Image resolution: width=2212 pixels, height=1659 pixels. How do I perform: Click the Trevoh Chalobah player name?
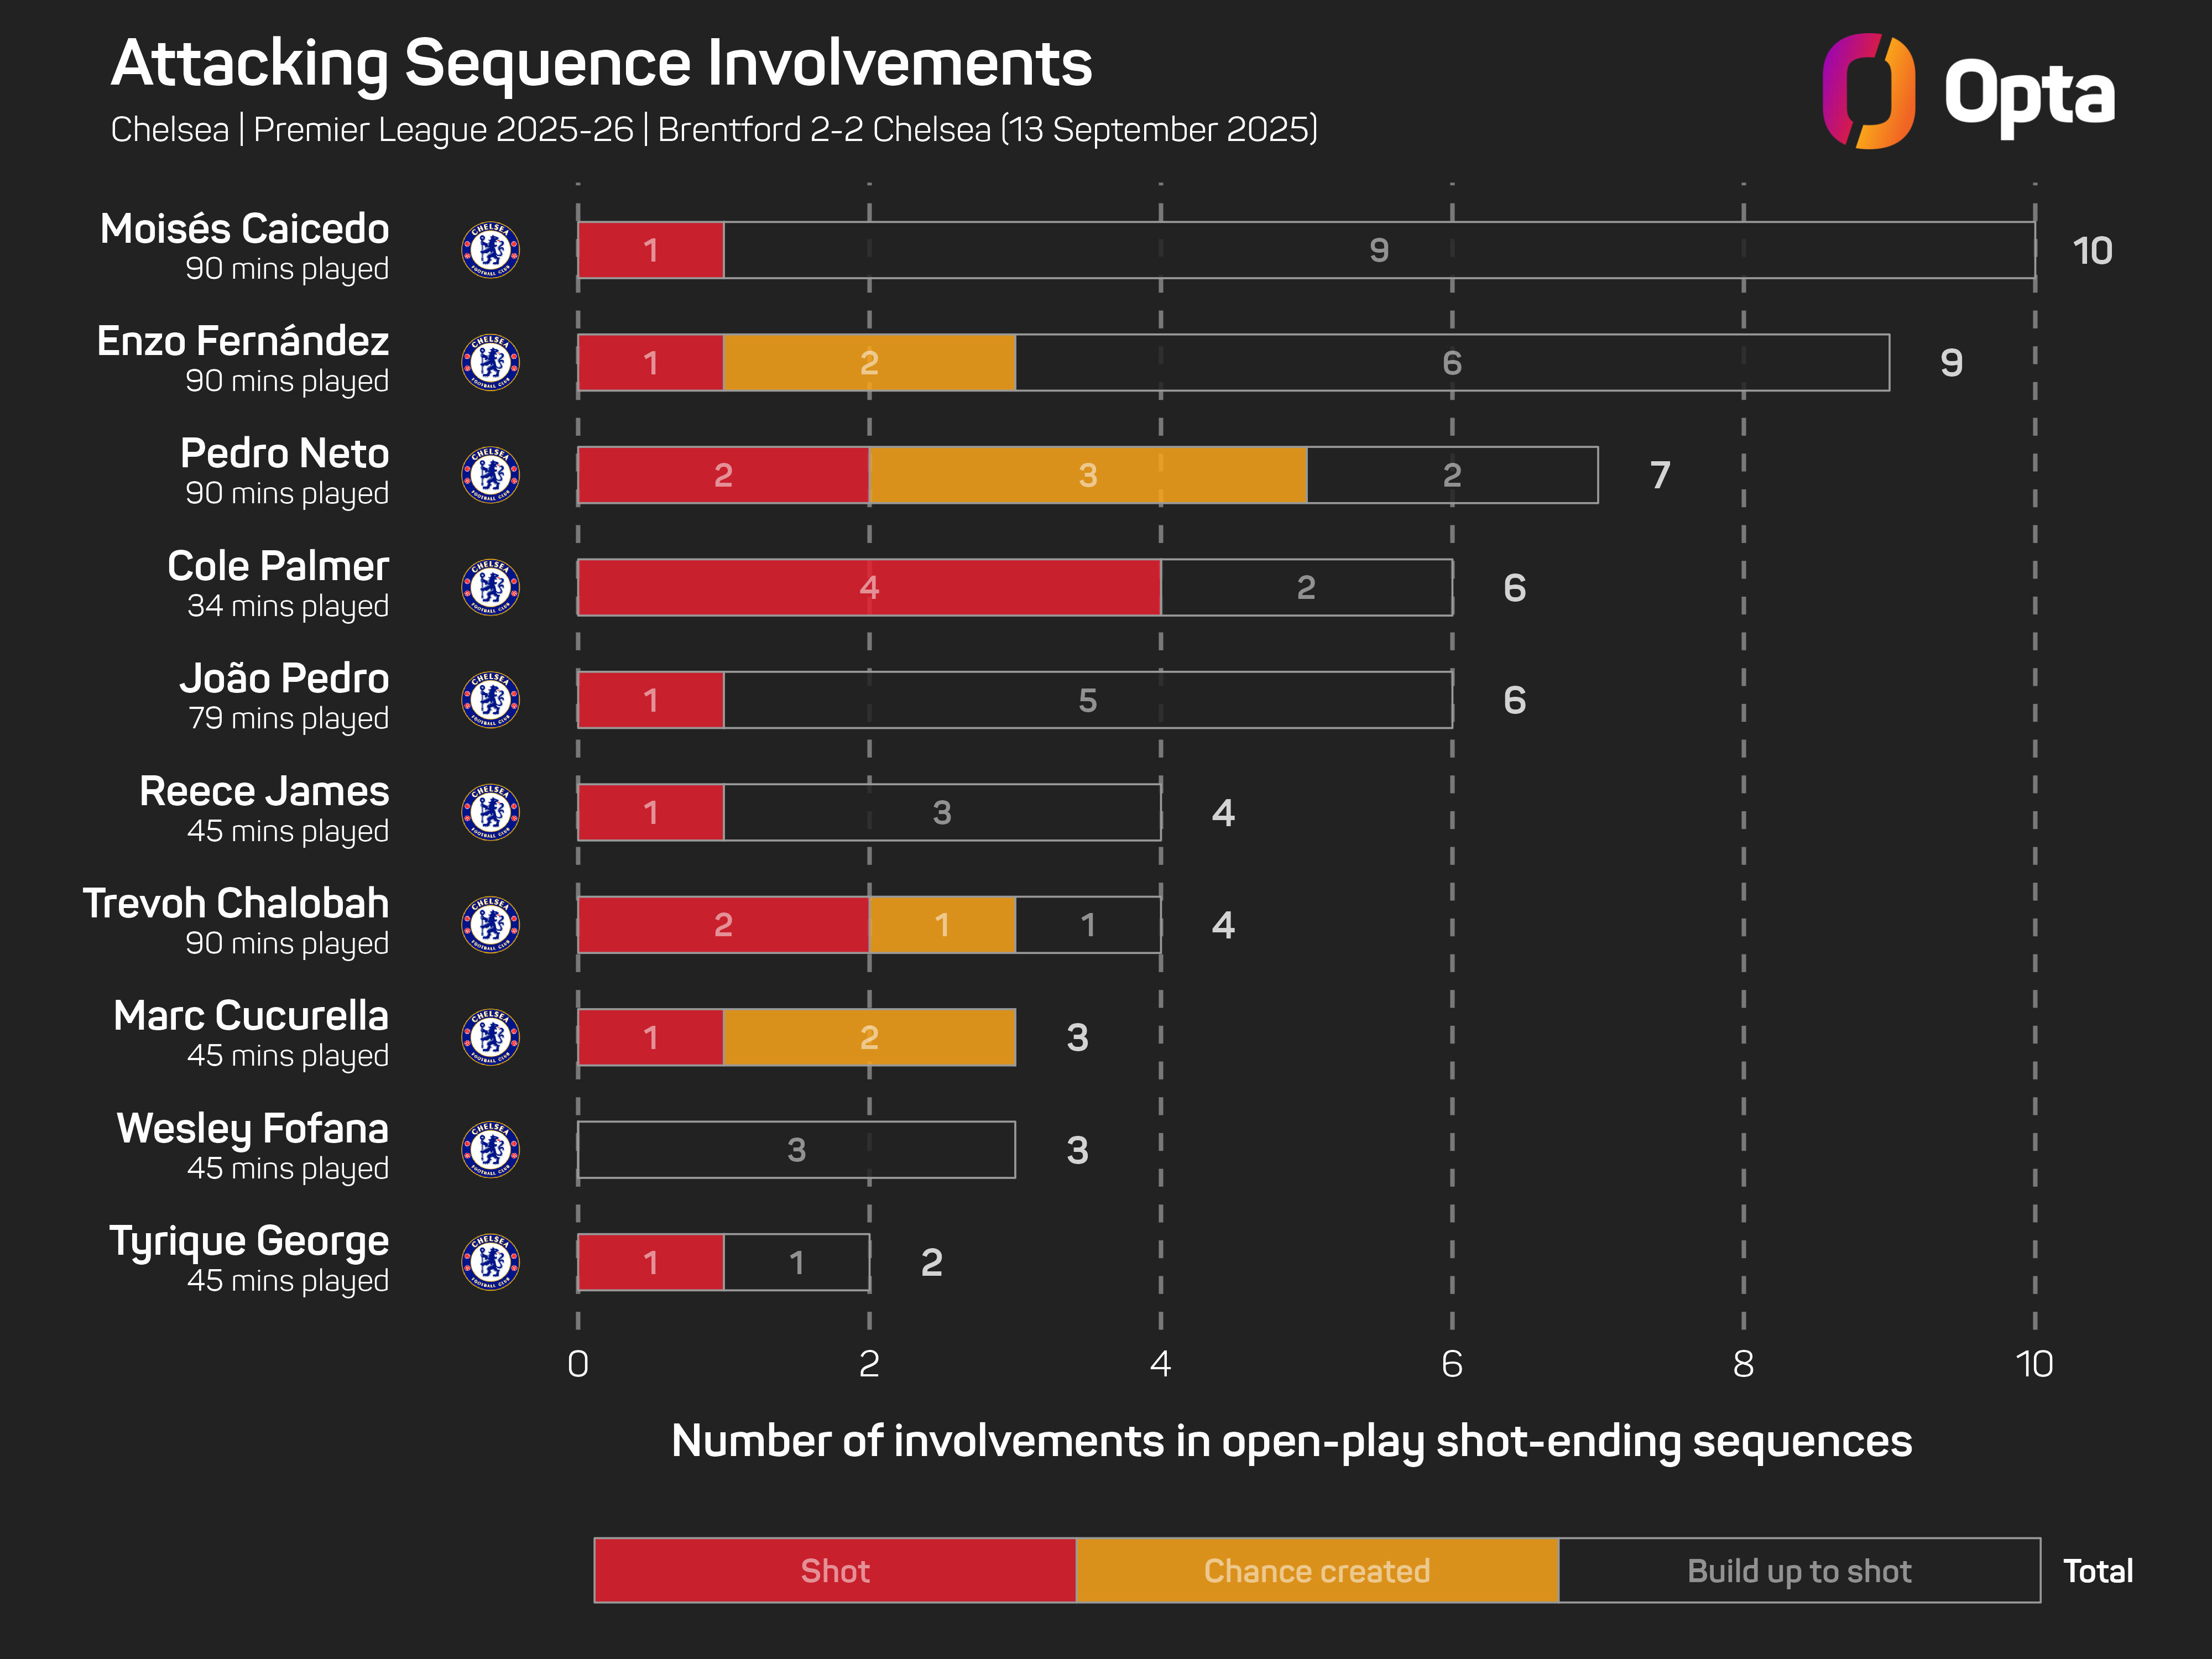[236, 904]
